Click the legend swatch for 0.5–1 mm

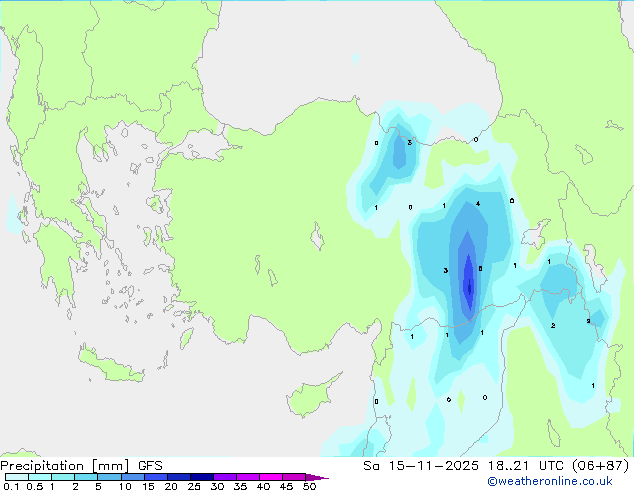tap(40, 477)
